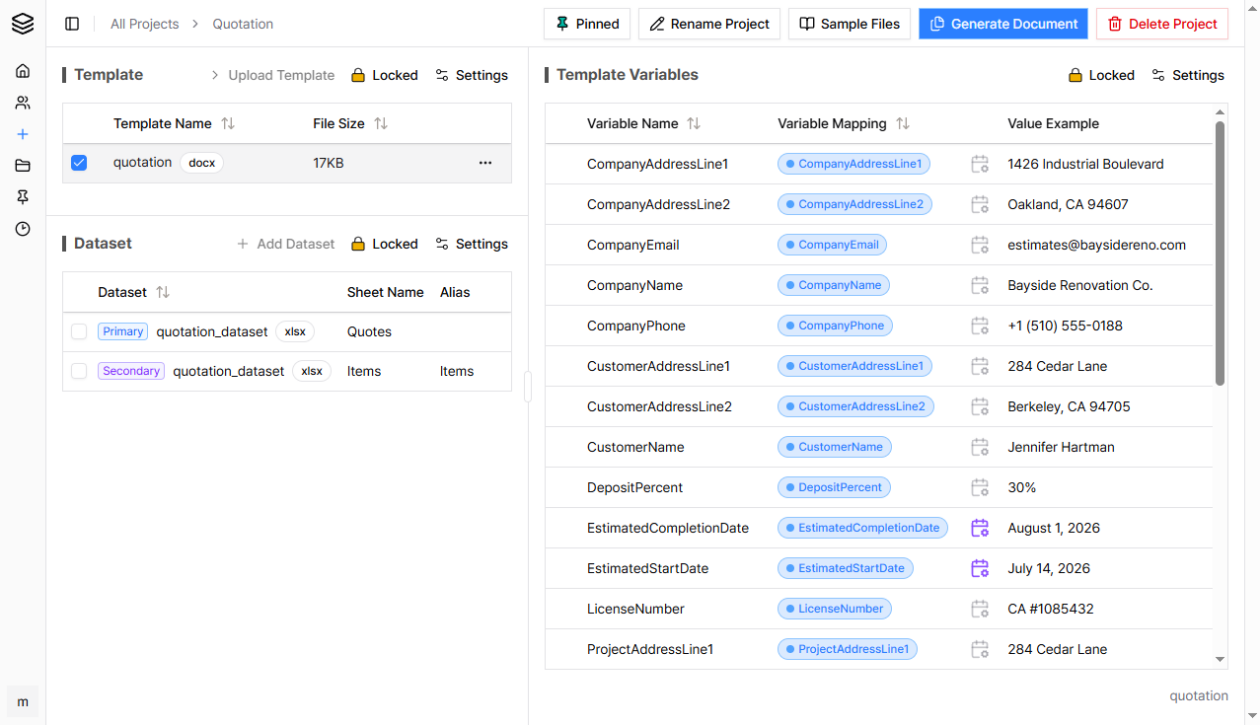Click value 'CA #1085432'
This screenshot has height=725, width=1260.
pyautogui.click(x=1051, y=609)
